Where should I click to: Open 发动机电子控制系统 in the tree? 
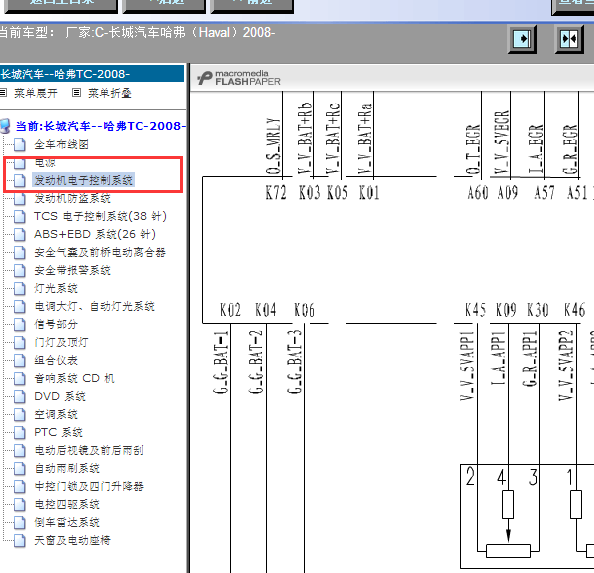(x=83, y=180)
